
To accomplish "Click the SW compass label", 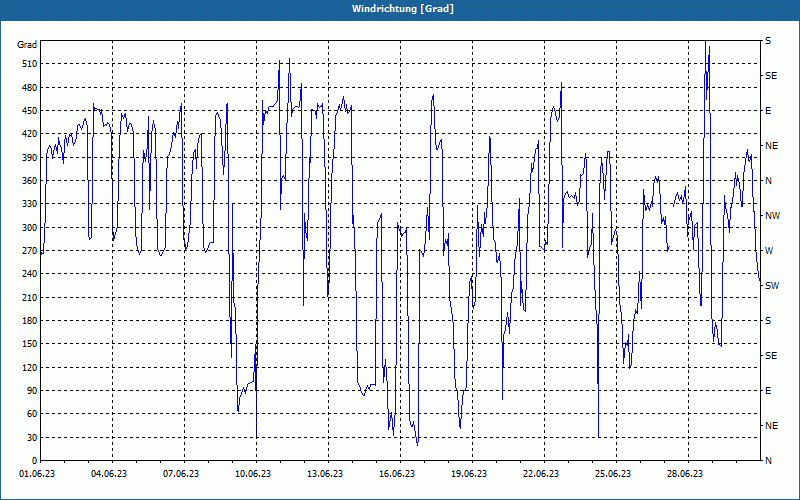I will click(x=772, y=286).
